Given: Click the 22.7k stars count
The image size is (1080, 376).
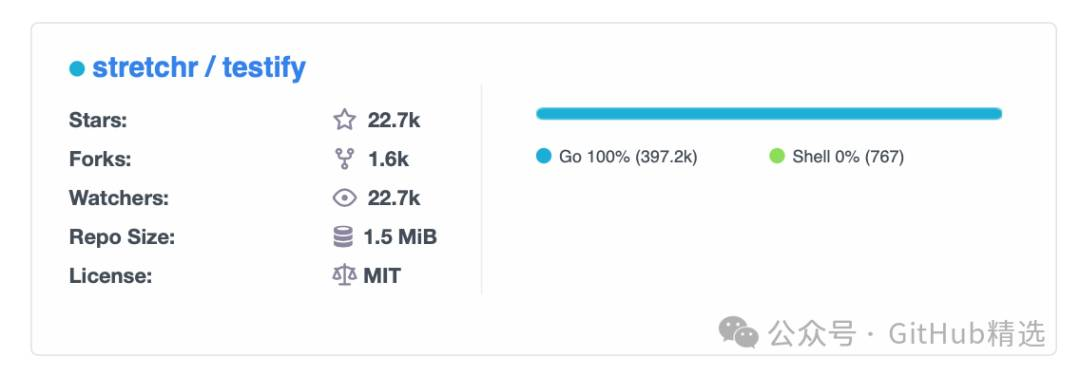Looking at the screenshot, I should point(394,121).
